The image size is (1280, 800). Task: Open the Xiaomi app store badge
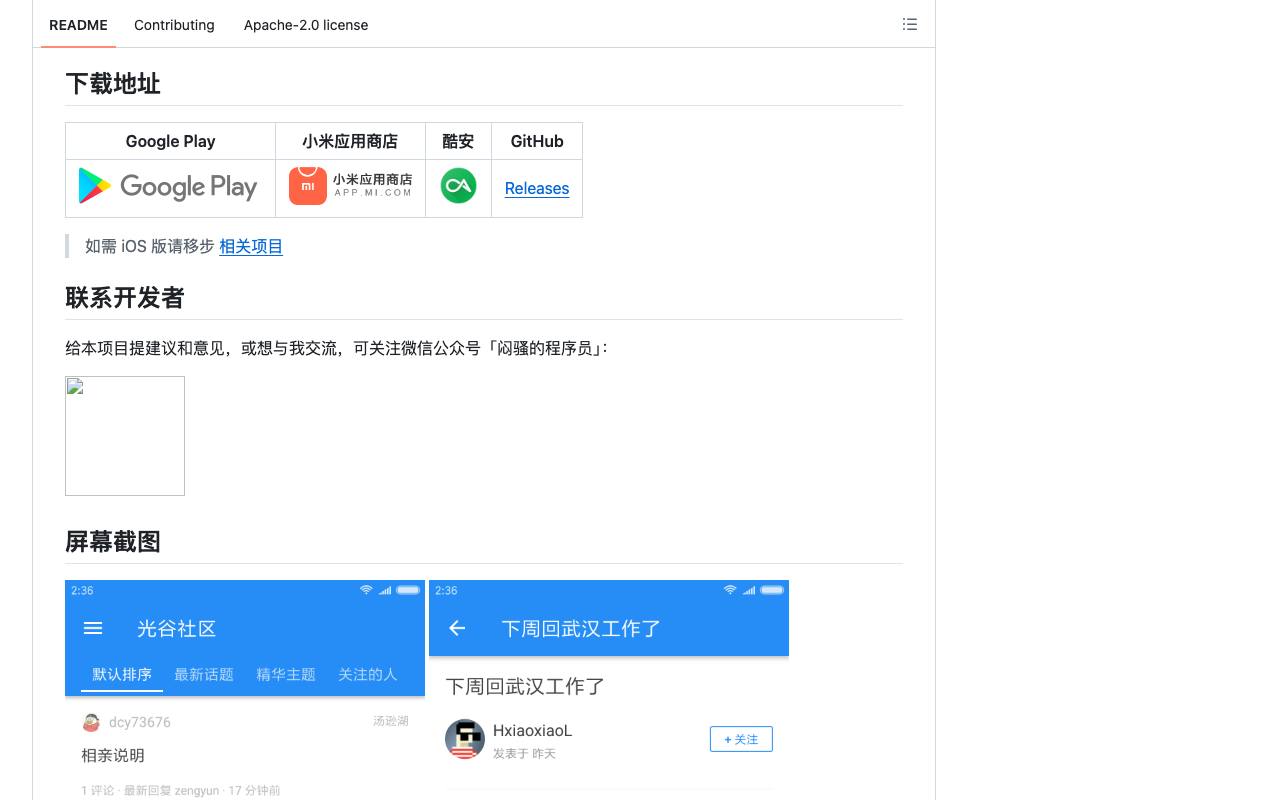[x=351, y=186]
